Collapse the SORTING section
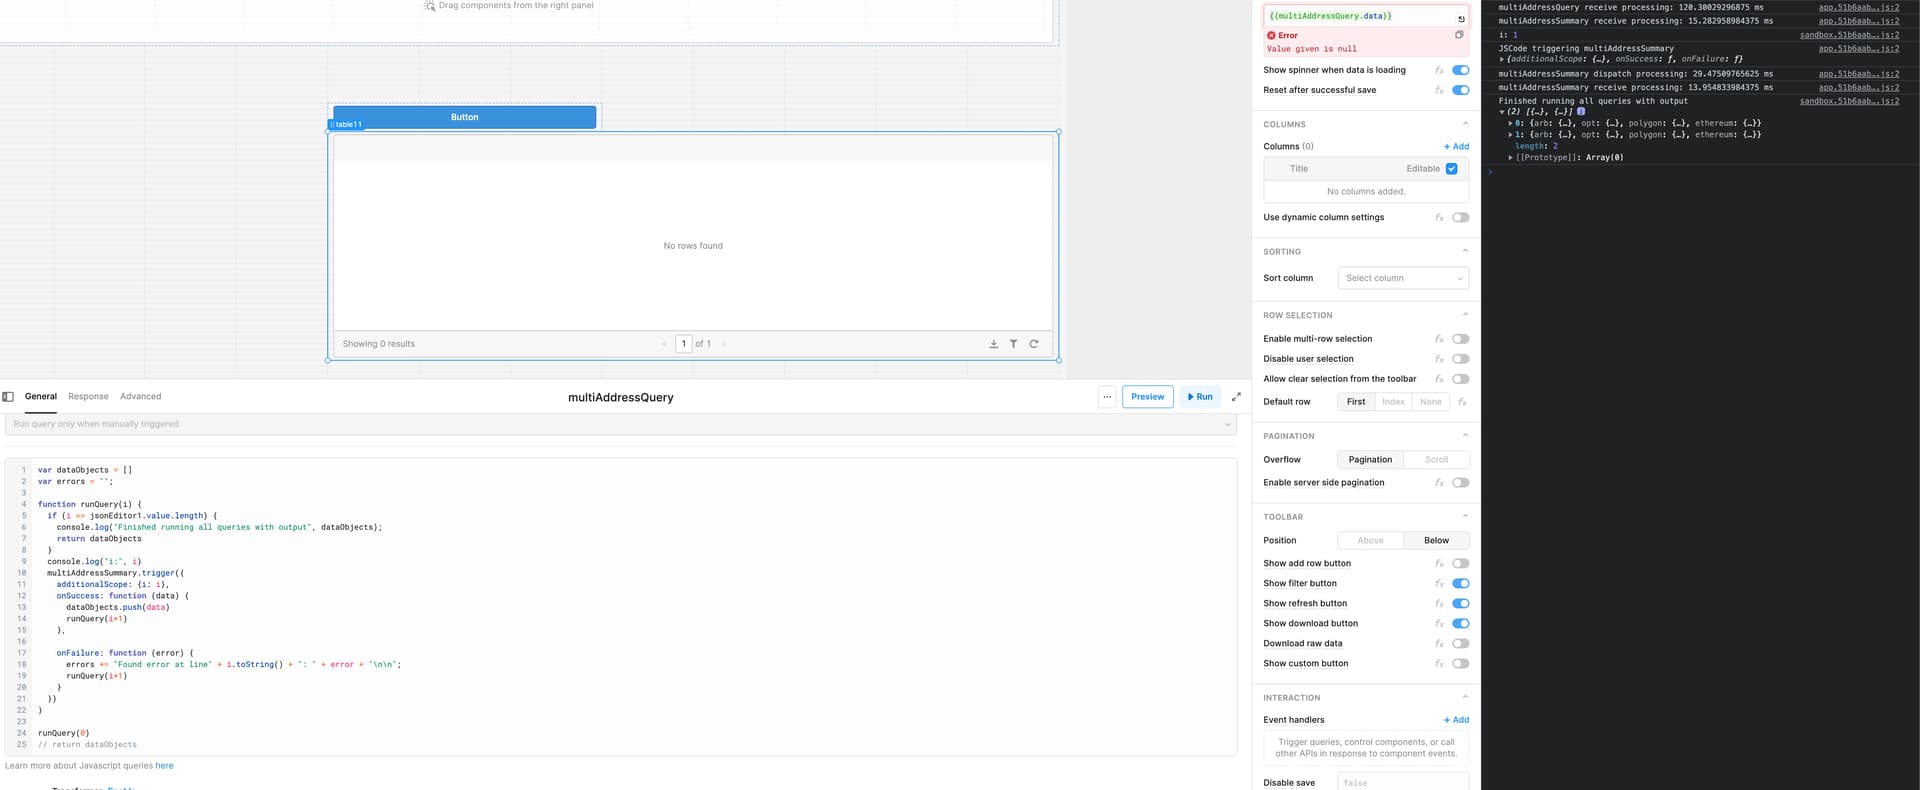The image size is (1920, 790). tap(1465, 251)
